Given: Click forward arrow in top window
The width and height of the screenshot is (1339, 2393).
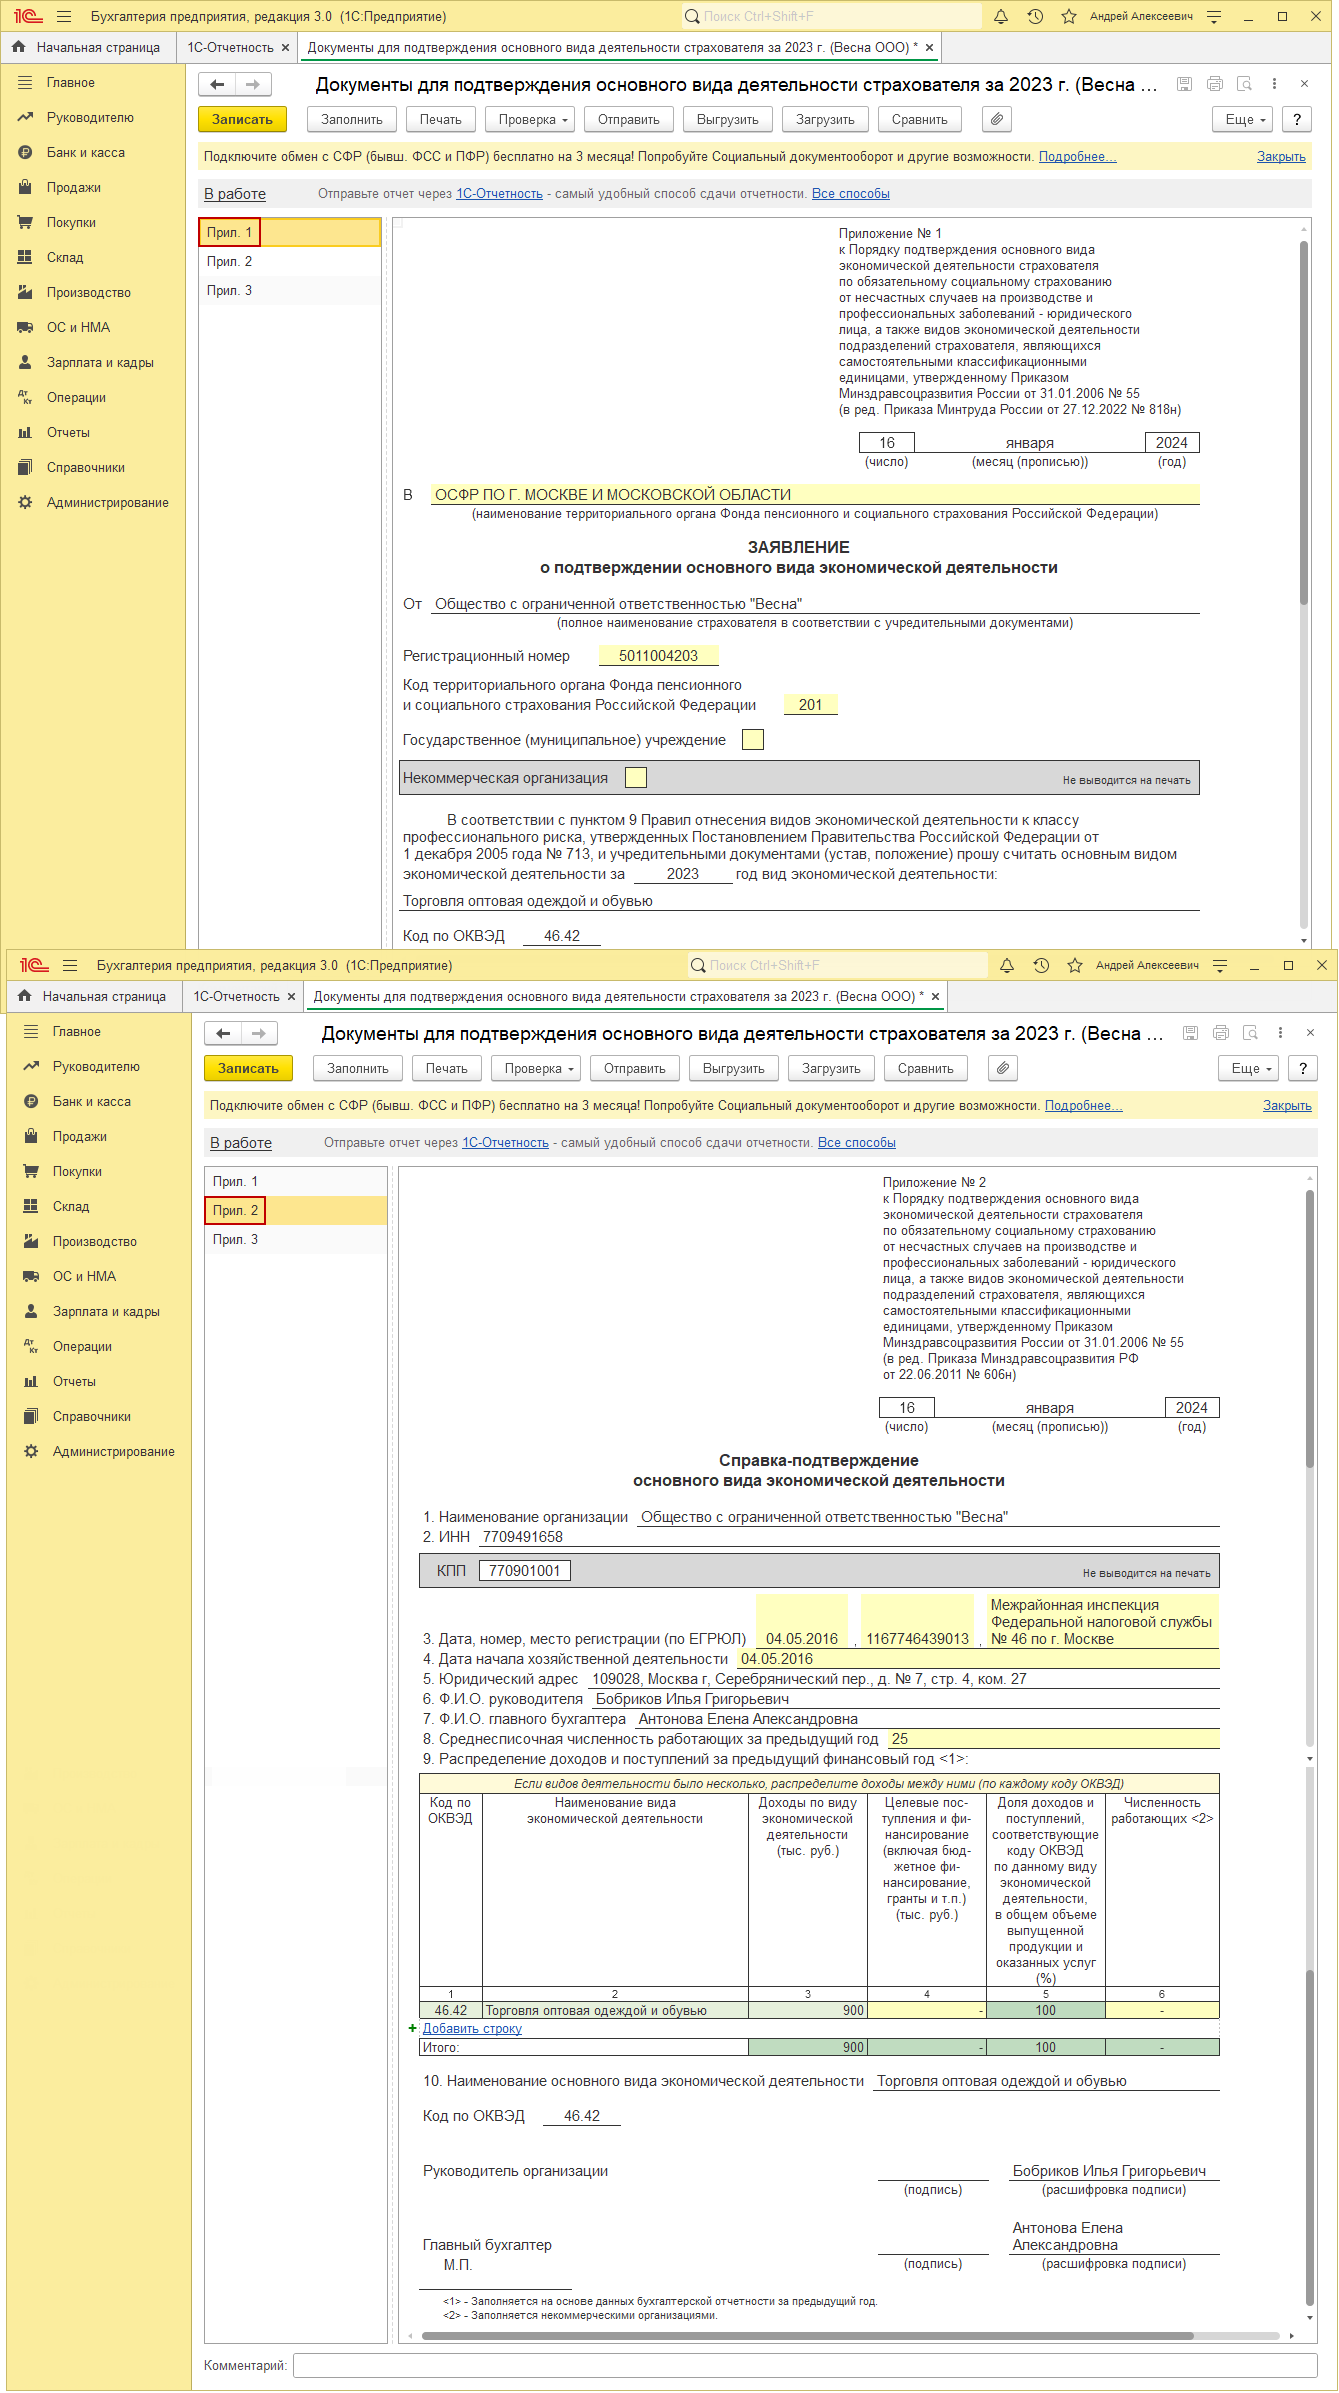Looking at the screenshot, I should [x=253, y=84].
